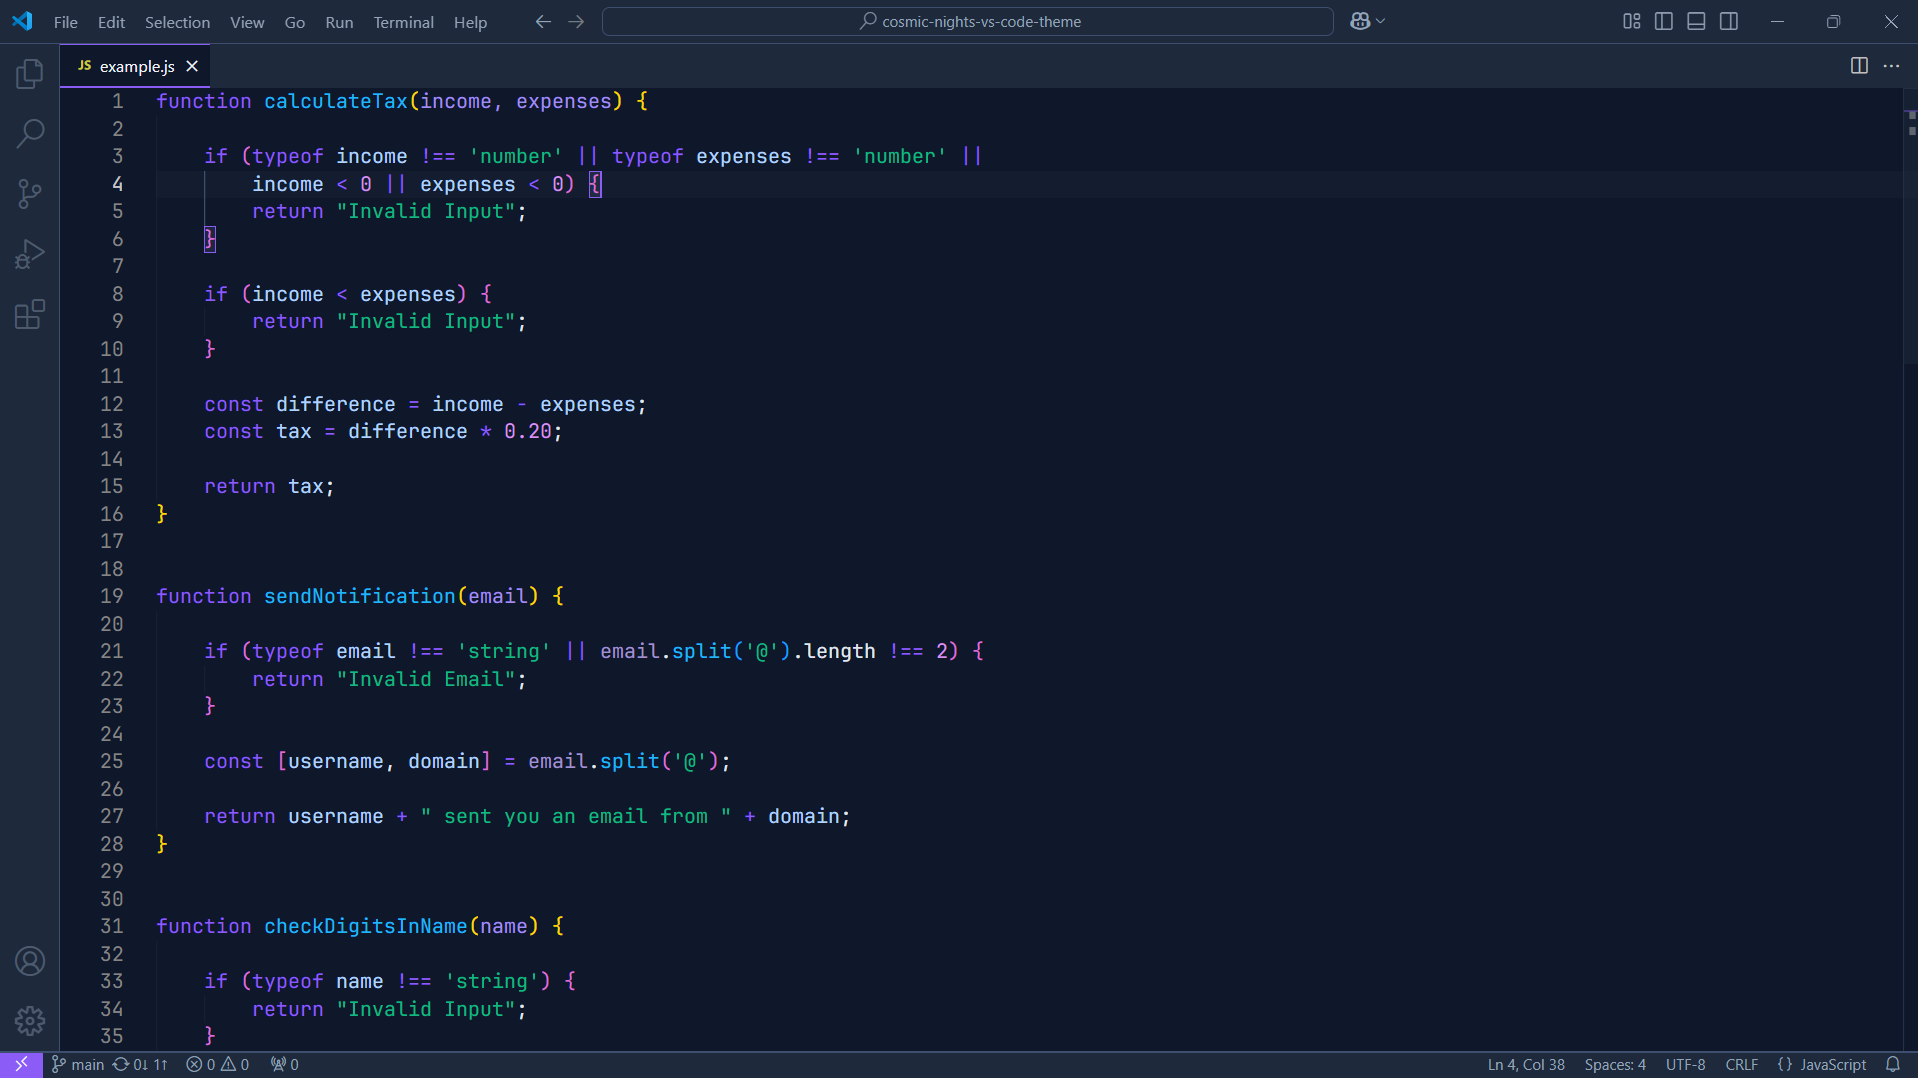
Task: Open the Edit menu
Action: pyautogui.click(x=111, y=22)
